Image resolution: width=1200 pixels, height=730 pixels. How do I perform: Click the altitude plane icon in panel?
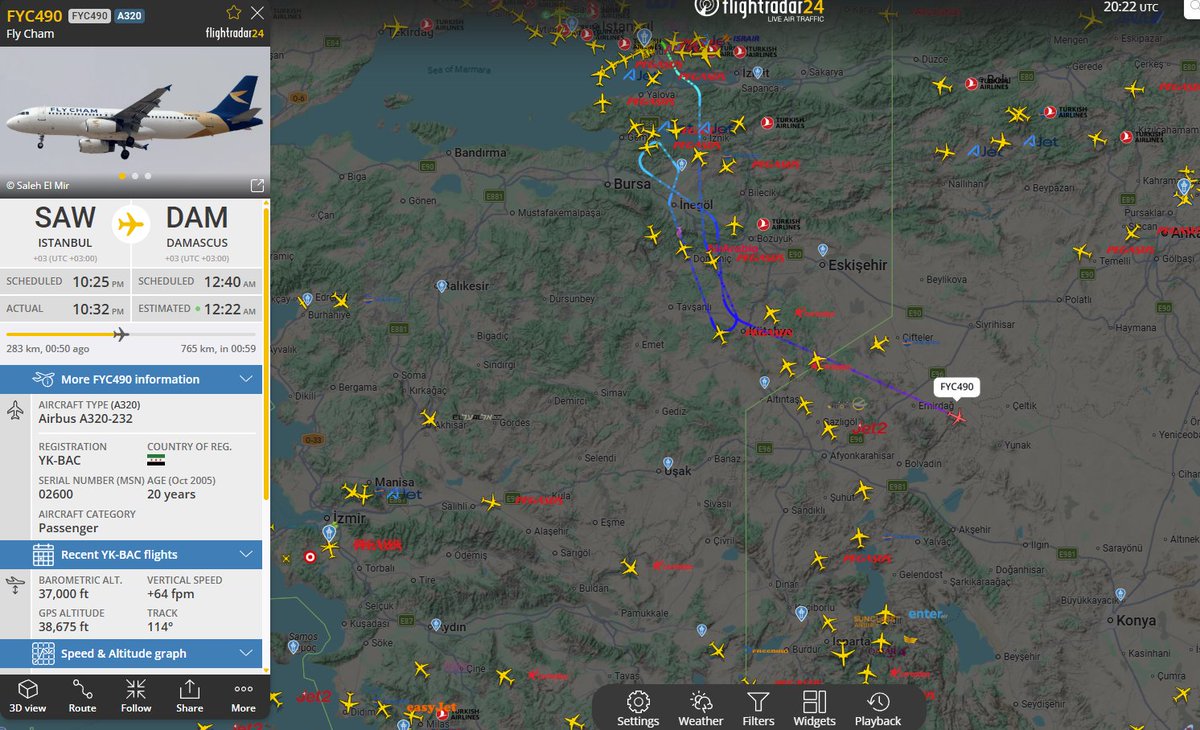(x=16, y=585)
